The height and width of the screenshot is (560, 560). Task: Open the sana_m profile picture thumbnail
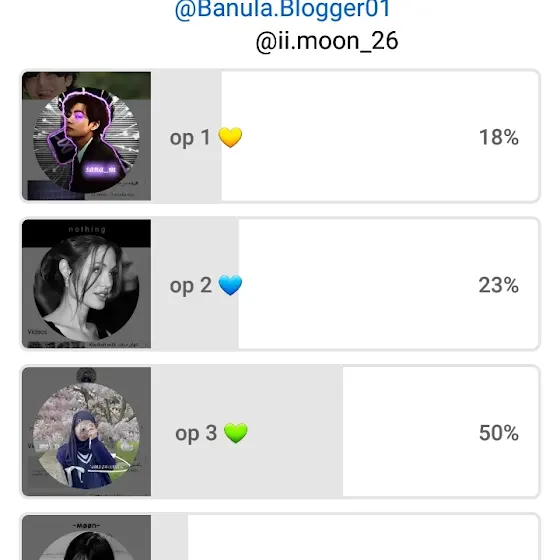(x=86, y=136)
